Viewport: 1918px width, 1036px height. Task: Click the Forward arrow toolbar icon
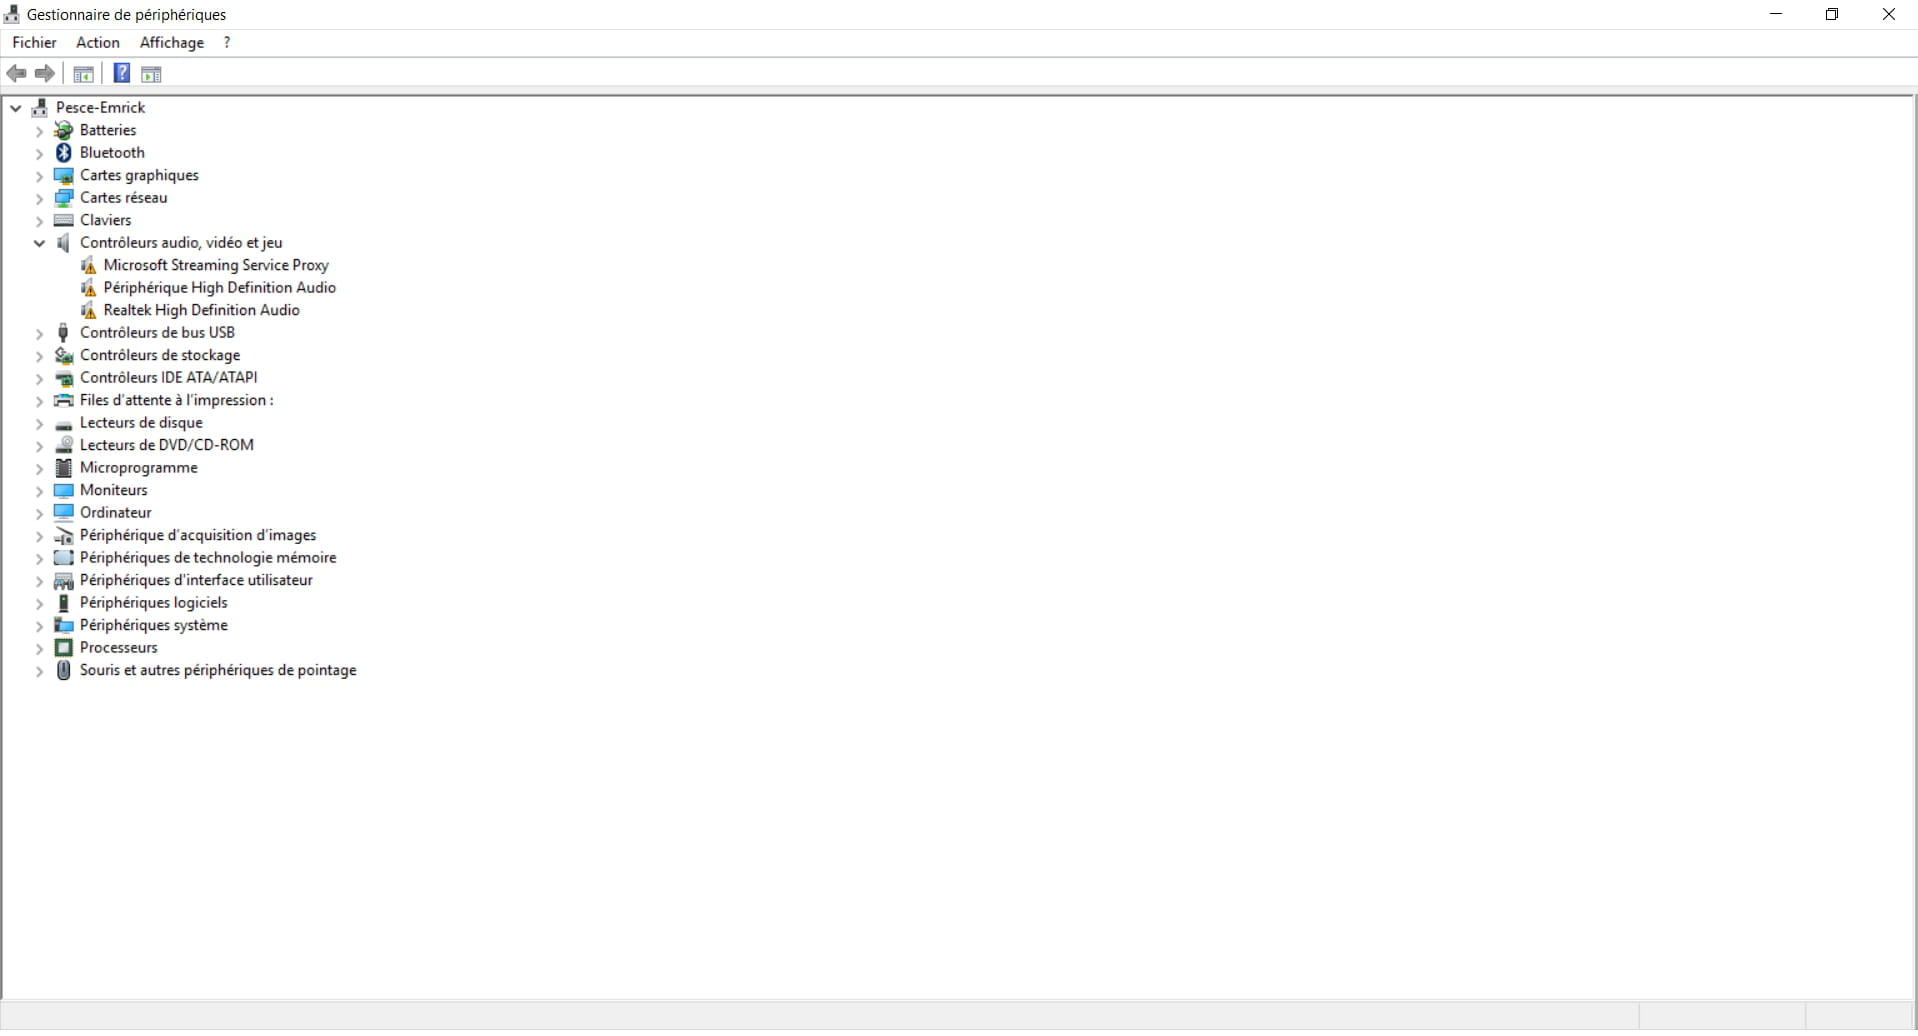45,74
